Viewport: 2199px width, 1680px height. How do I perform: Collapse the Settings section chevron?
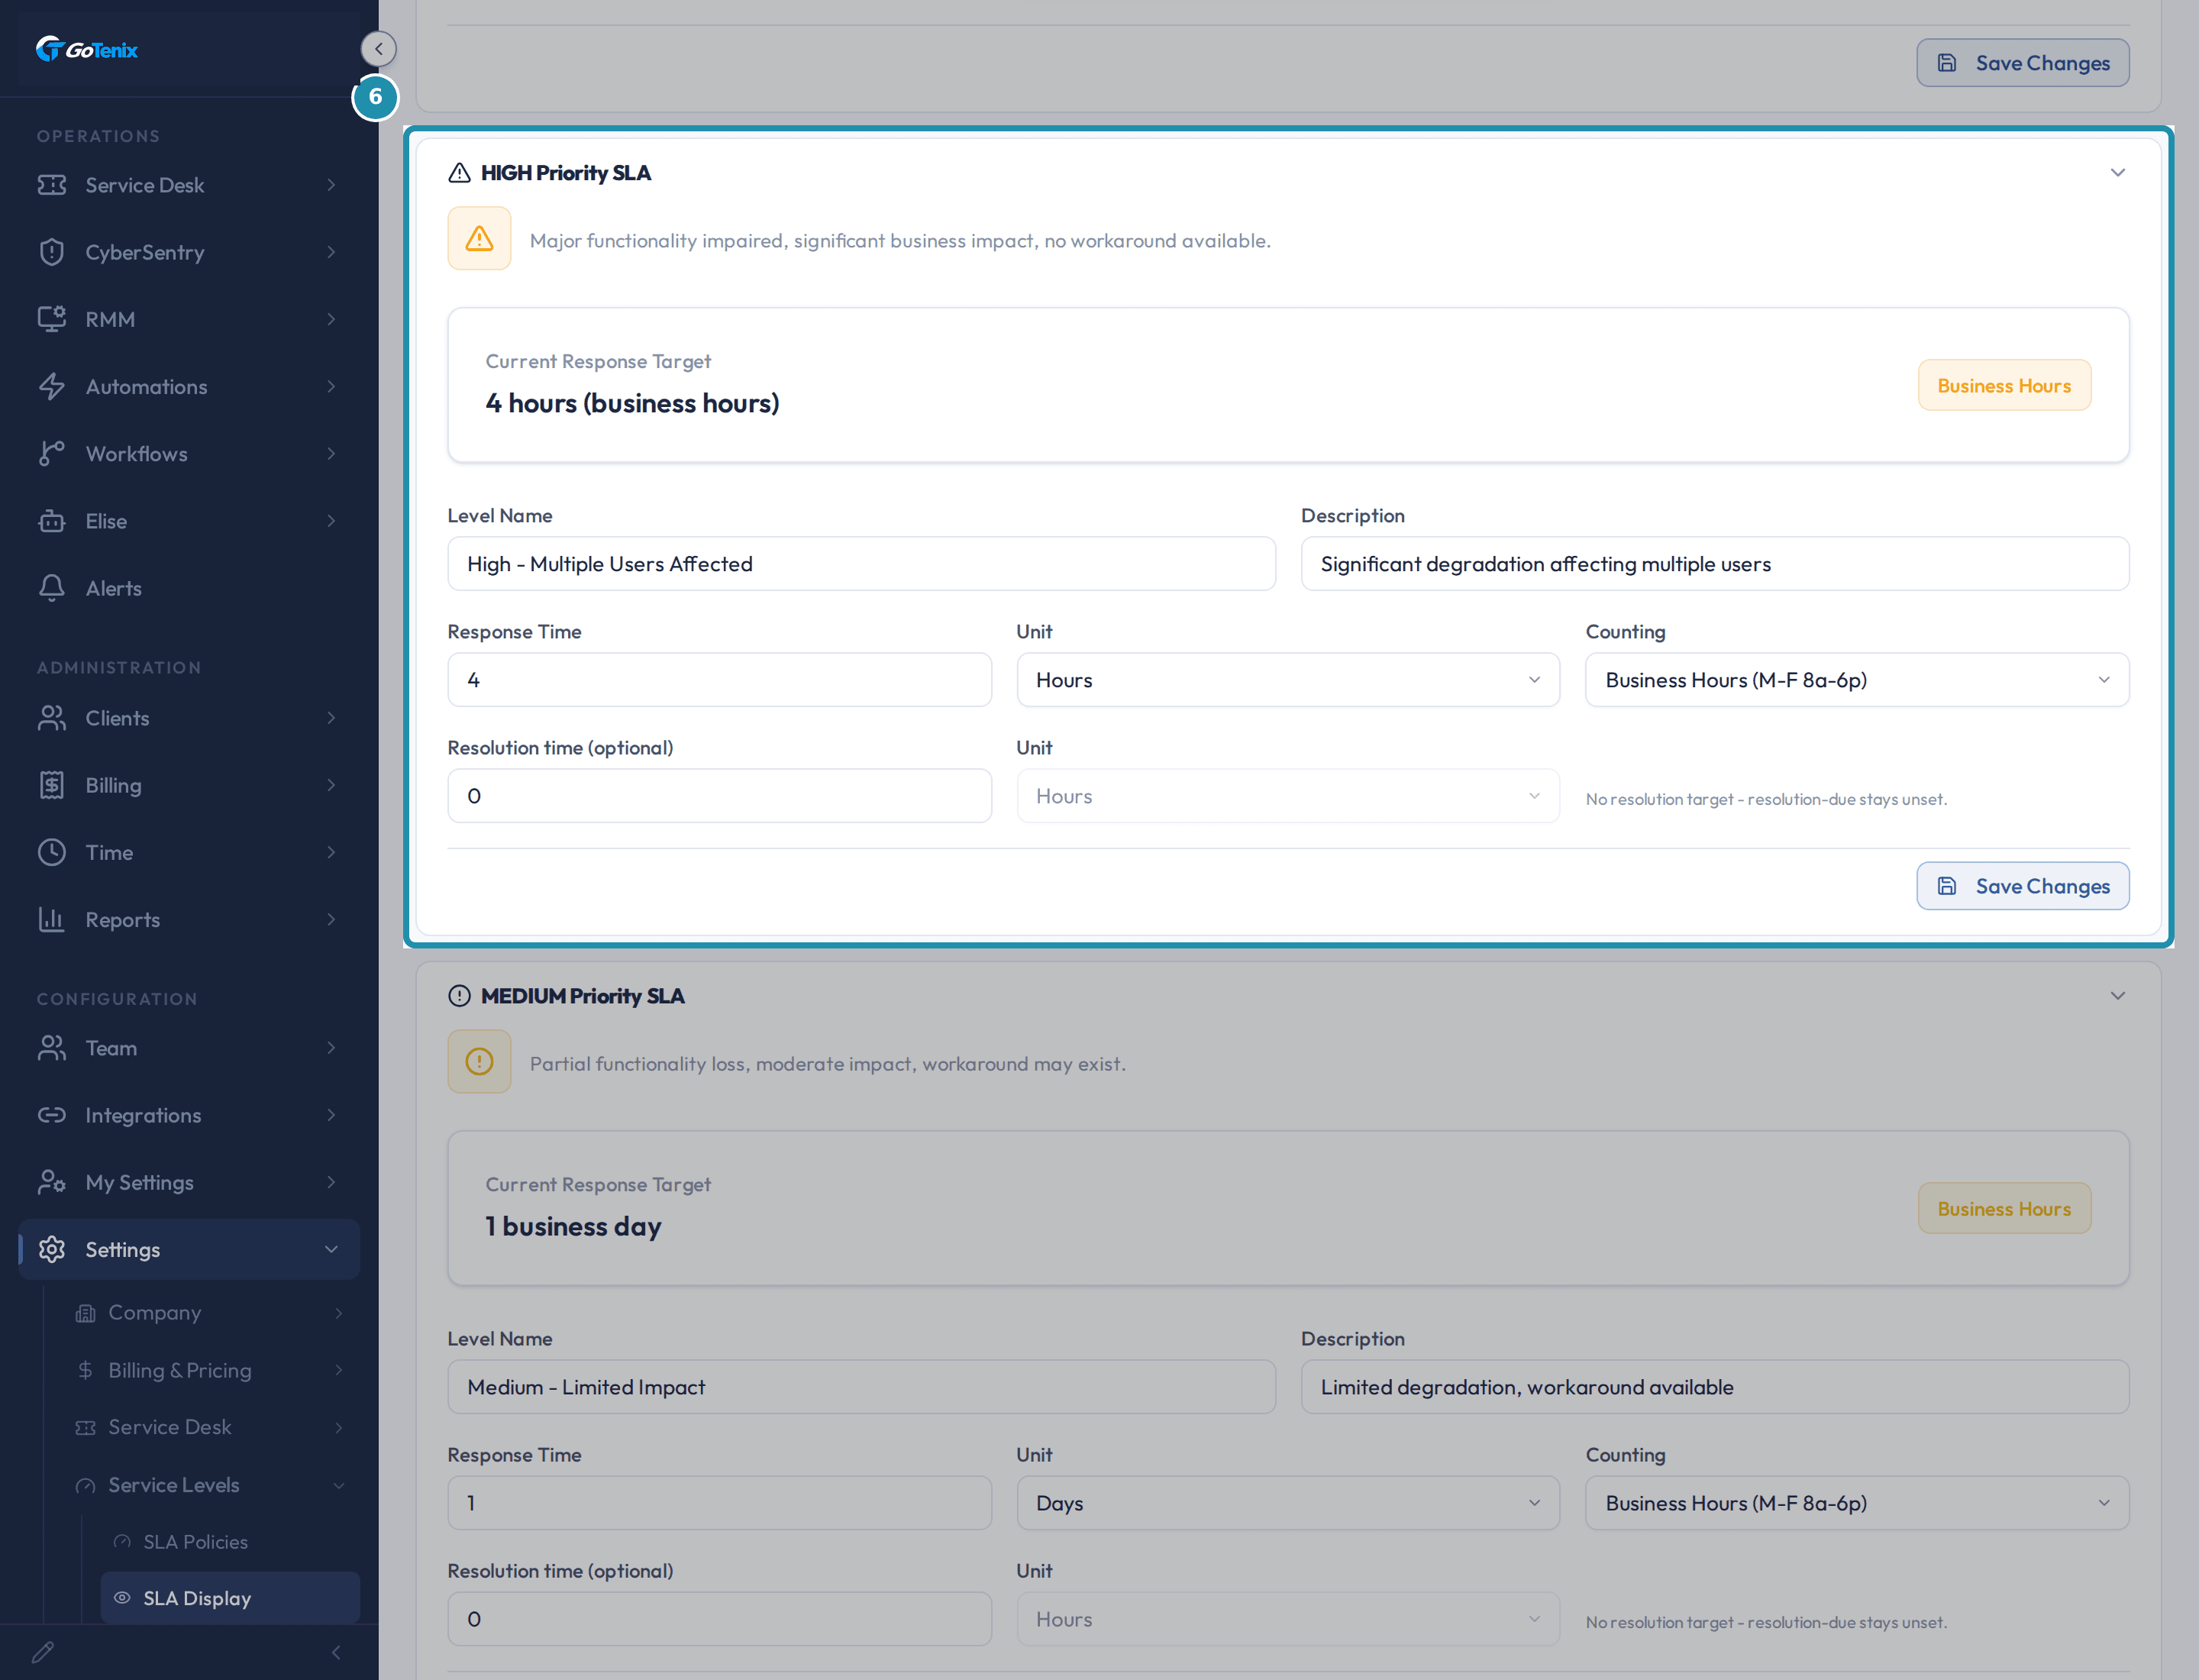coord(331,1249)
